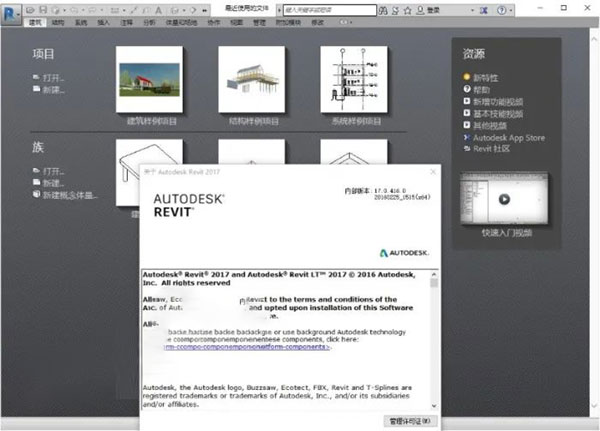The width and height of the screenshot is (600, 431).
Task: Click the search keyword input field
Action: coord(330,10)
